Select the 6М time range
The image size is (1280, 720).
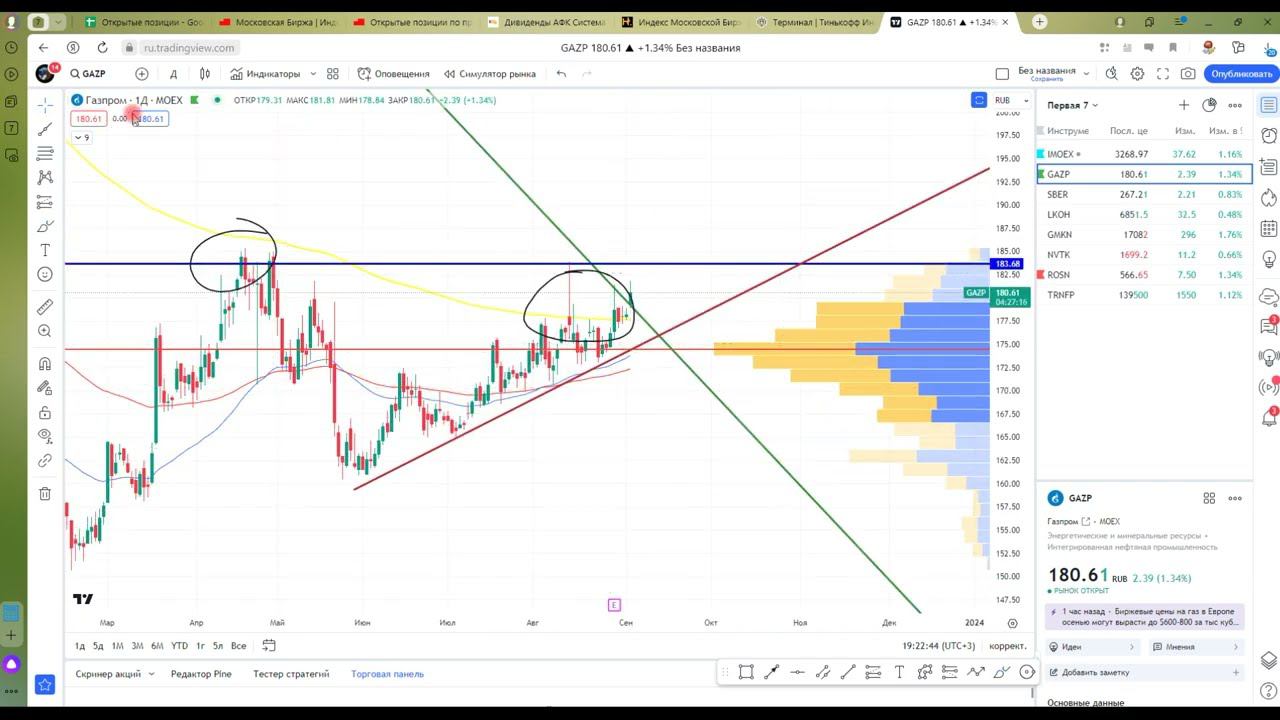pos(157,646)
